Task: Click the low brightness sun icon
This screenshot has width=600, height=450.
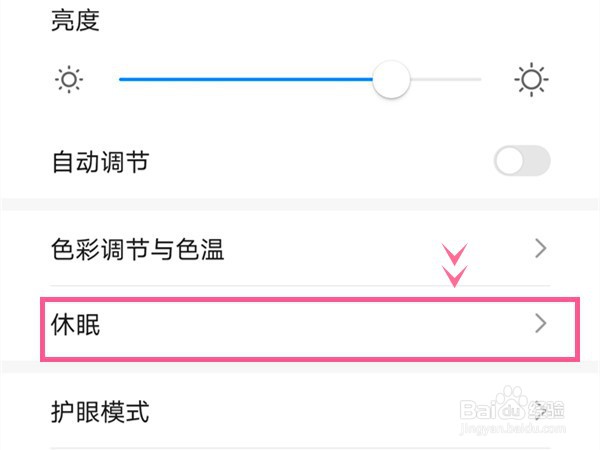Action: (x=69, y=80)
